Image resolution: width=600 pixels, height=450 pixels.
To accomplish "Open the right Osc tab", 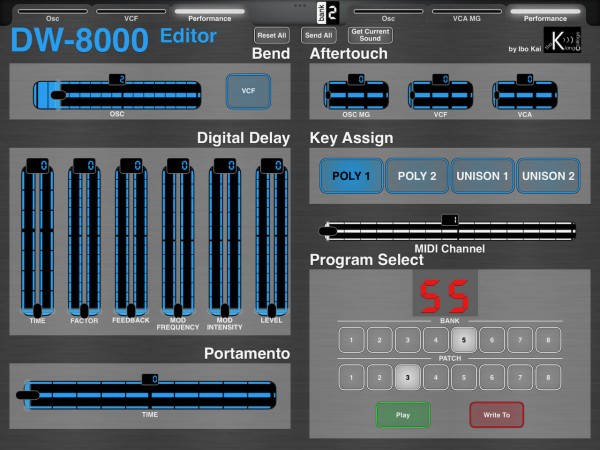I will 388,15.
